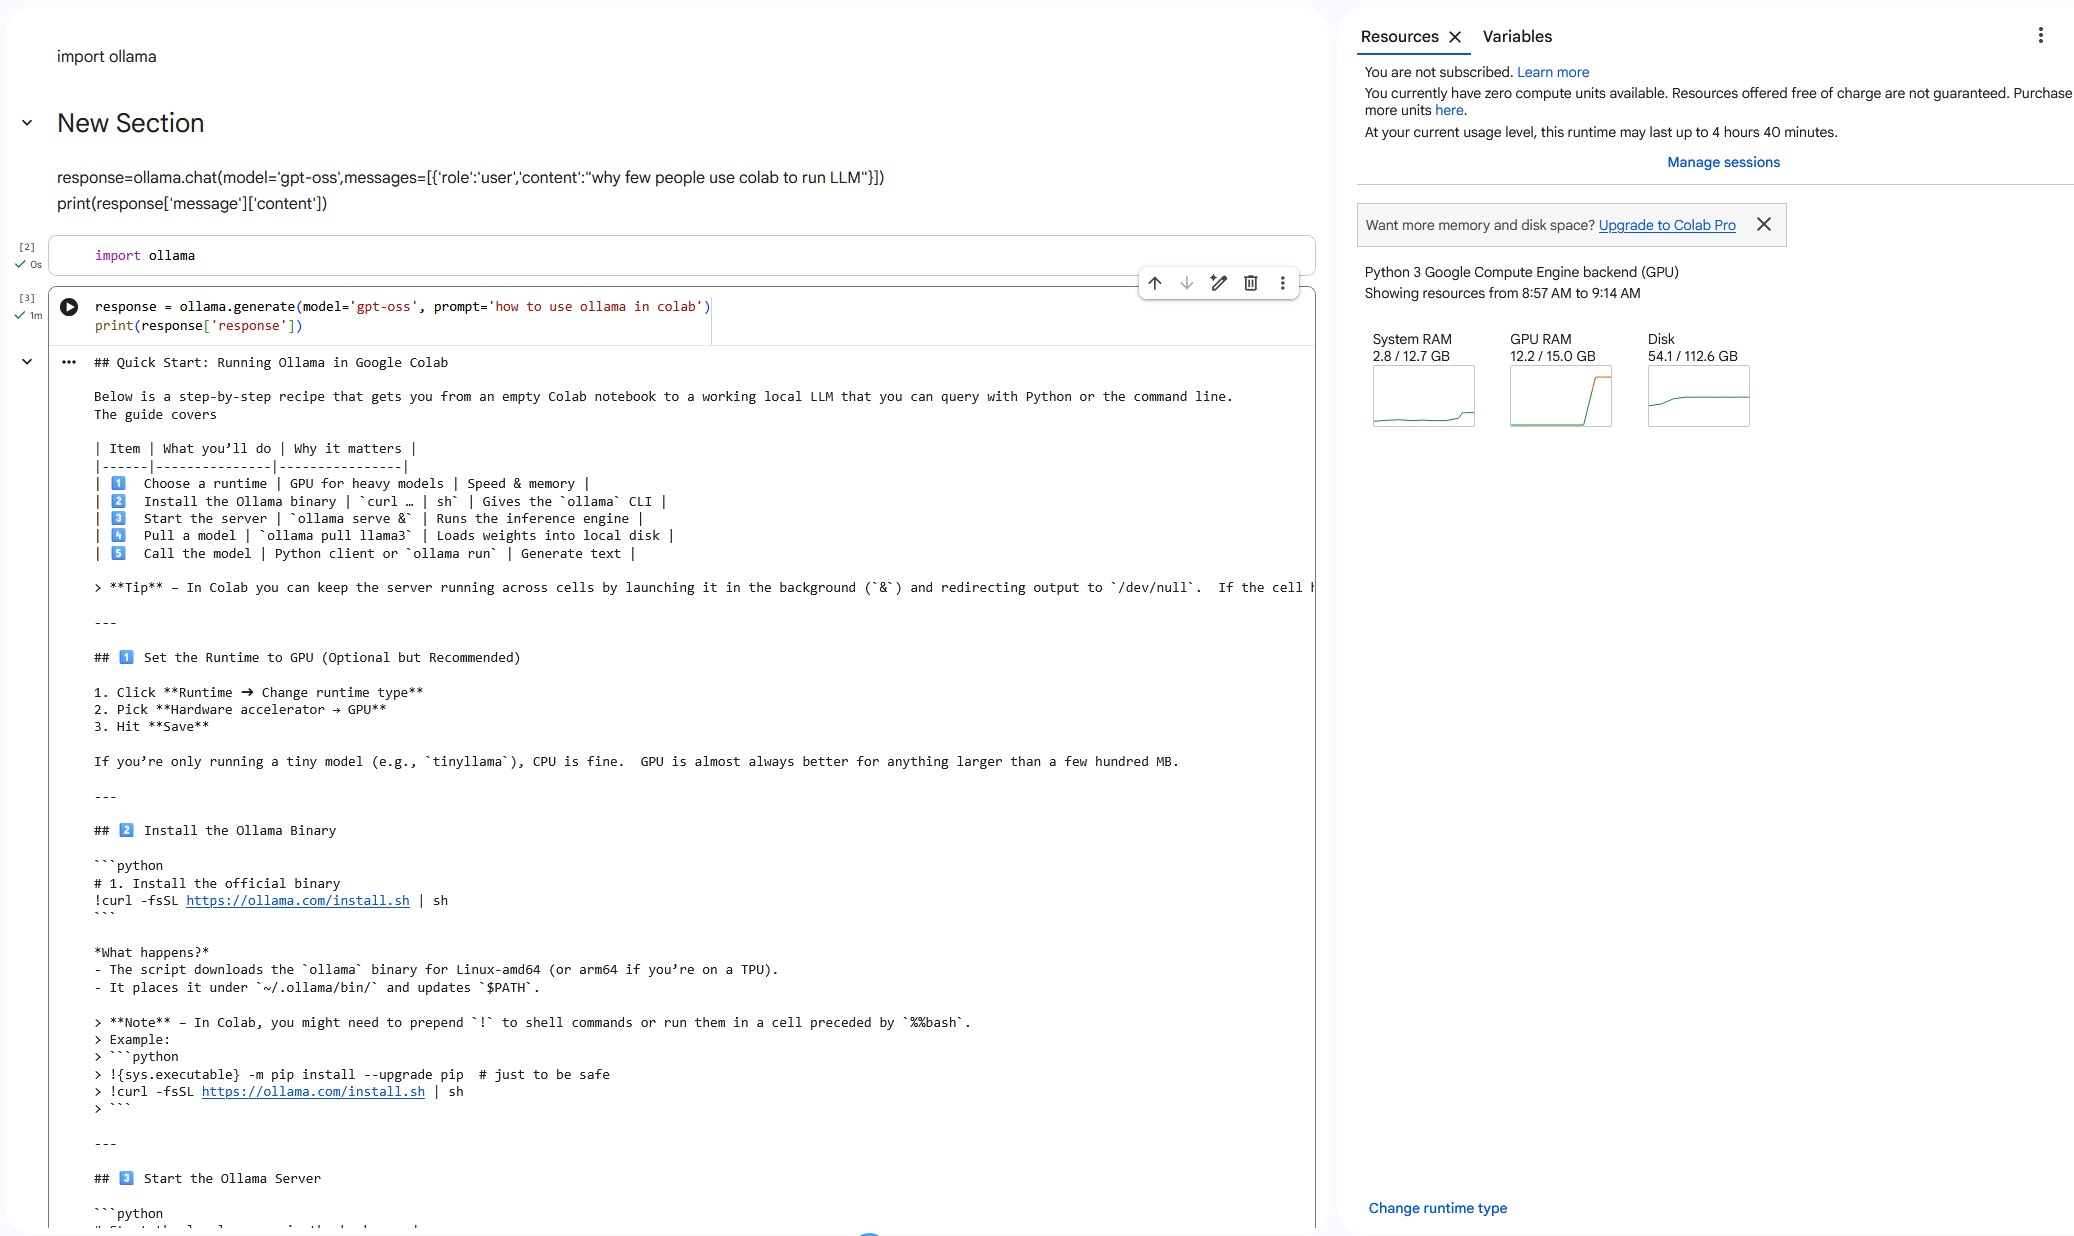Open the cell's more options menu
The image size is (2074, 1236).
click(x=1282, y=283)
